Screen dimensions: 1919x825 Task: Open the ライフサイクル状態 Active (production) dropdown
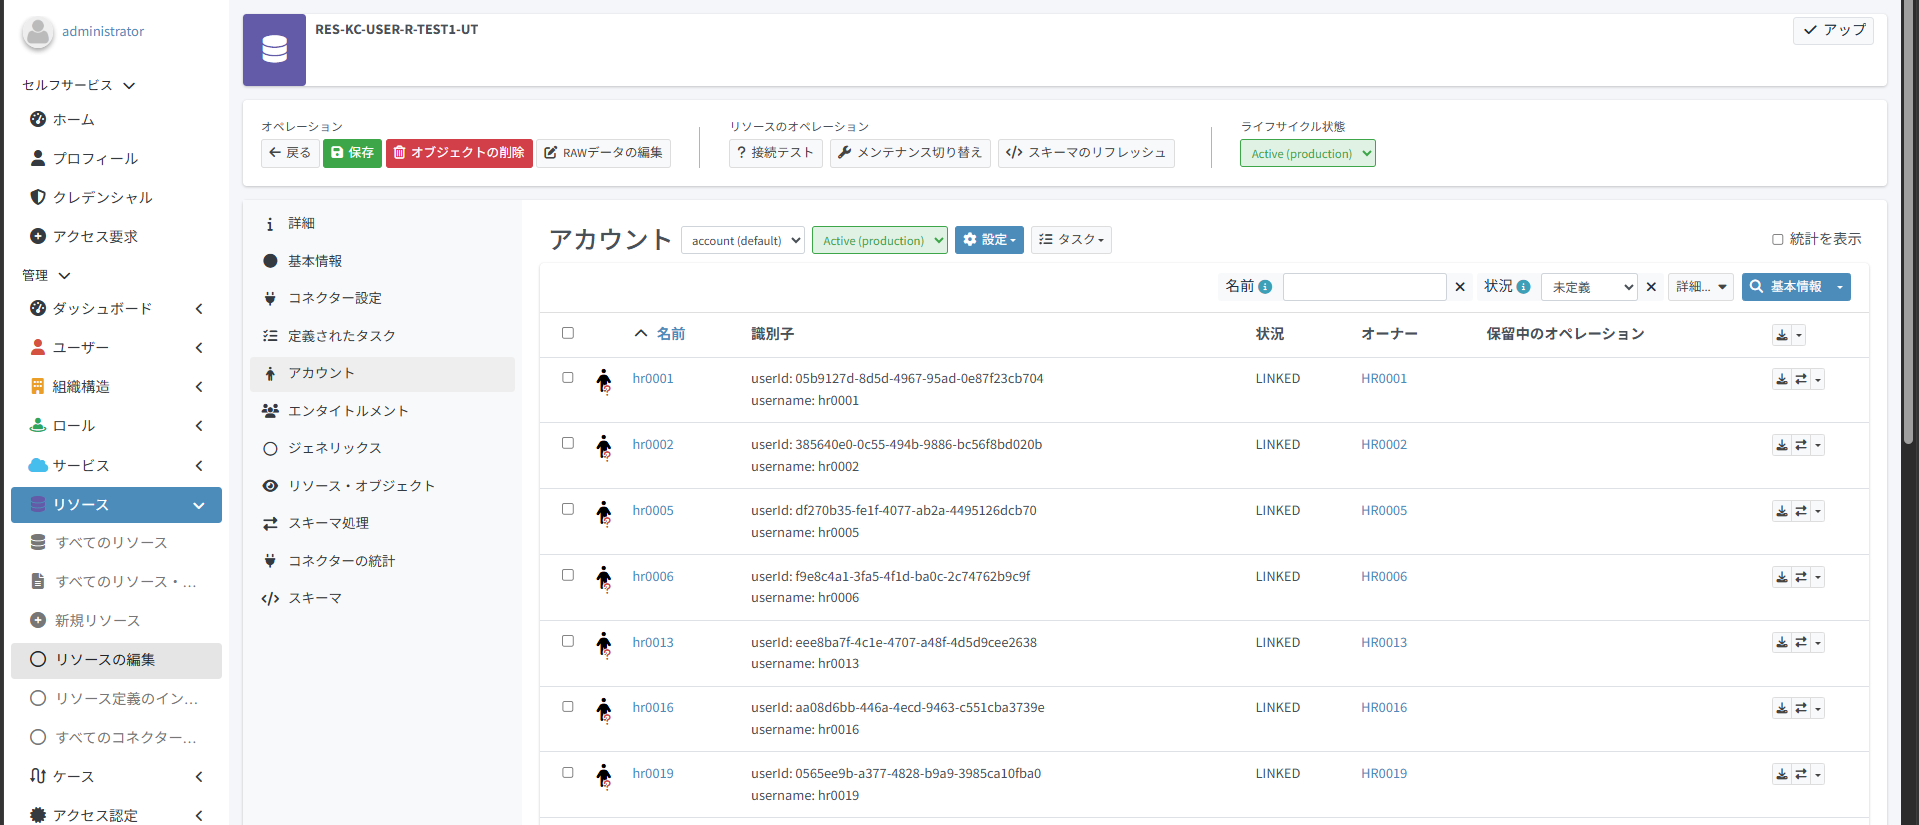[x=1307, y=153]
